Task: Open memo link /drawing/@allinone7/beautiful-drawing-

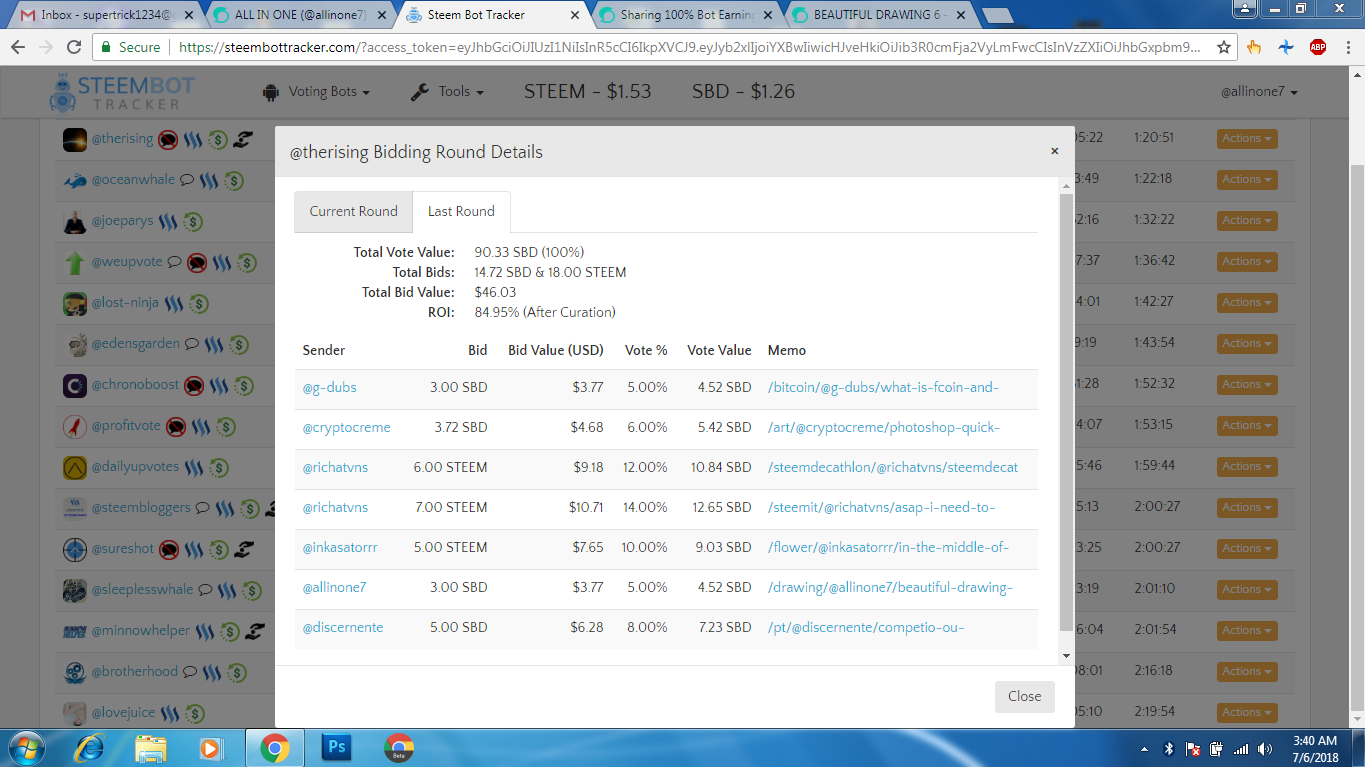Action: click(890, 587)
